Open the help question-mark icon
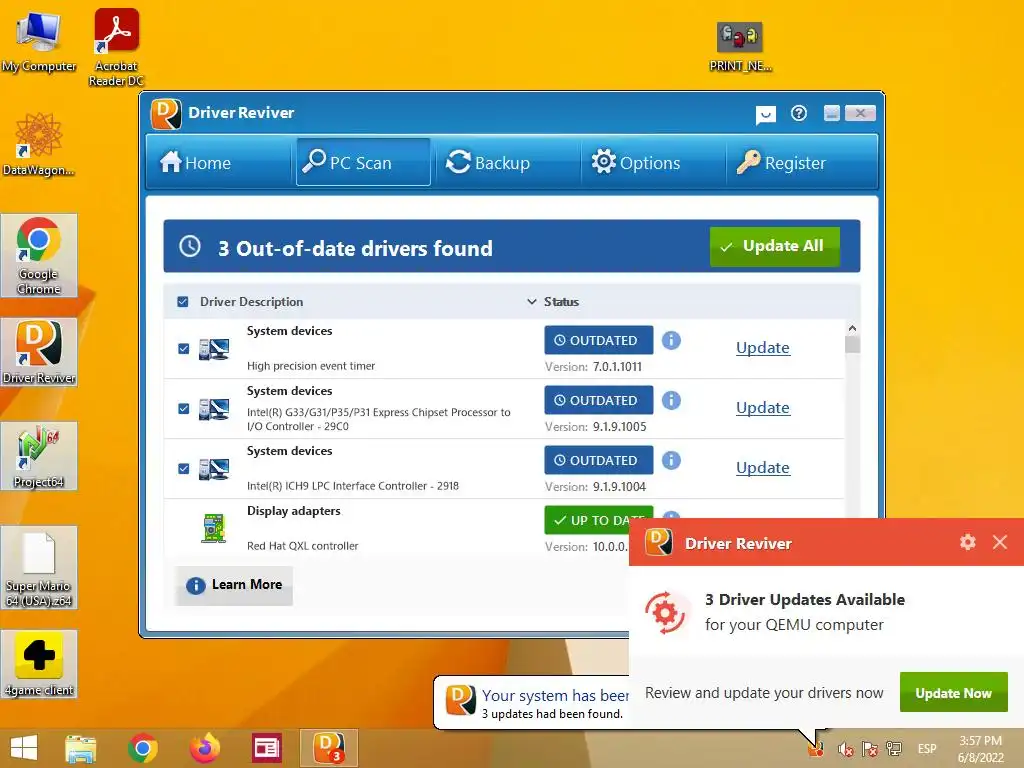The image size is (1024, 768). click(x=799, y=114)
